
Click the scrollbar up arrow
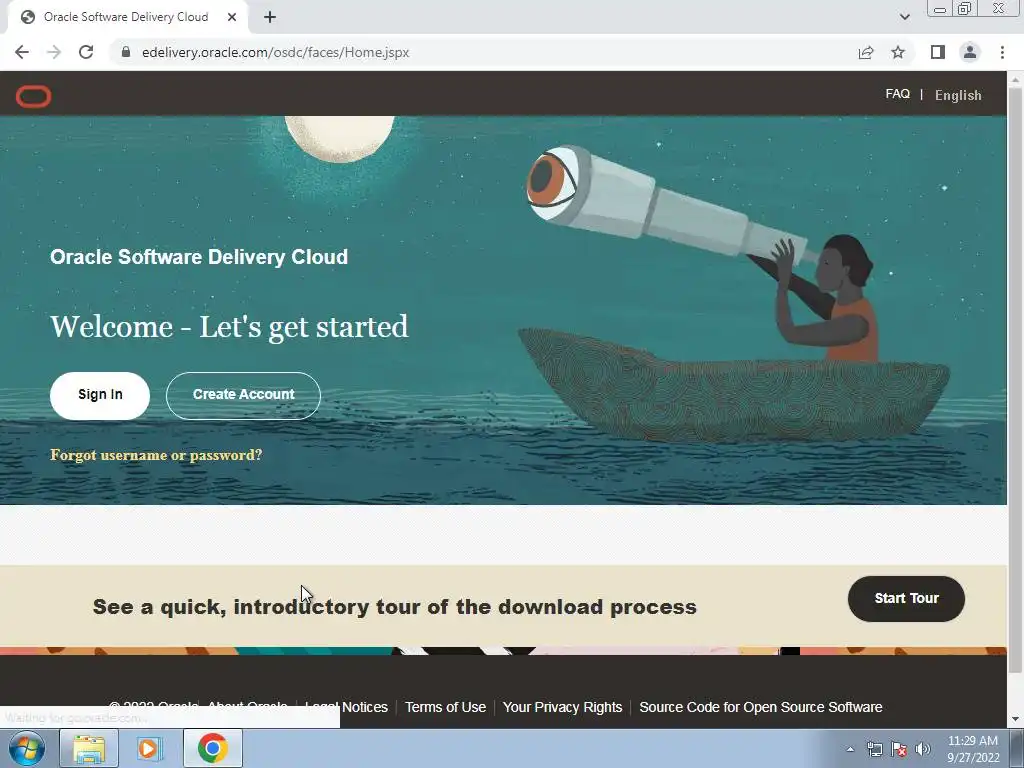pos(1016,79)
